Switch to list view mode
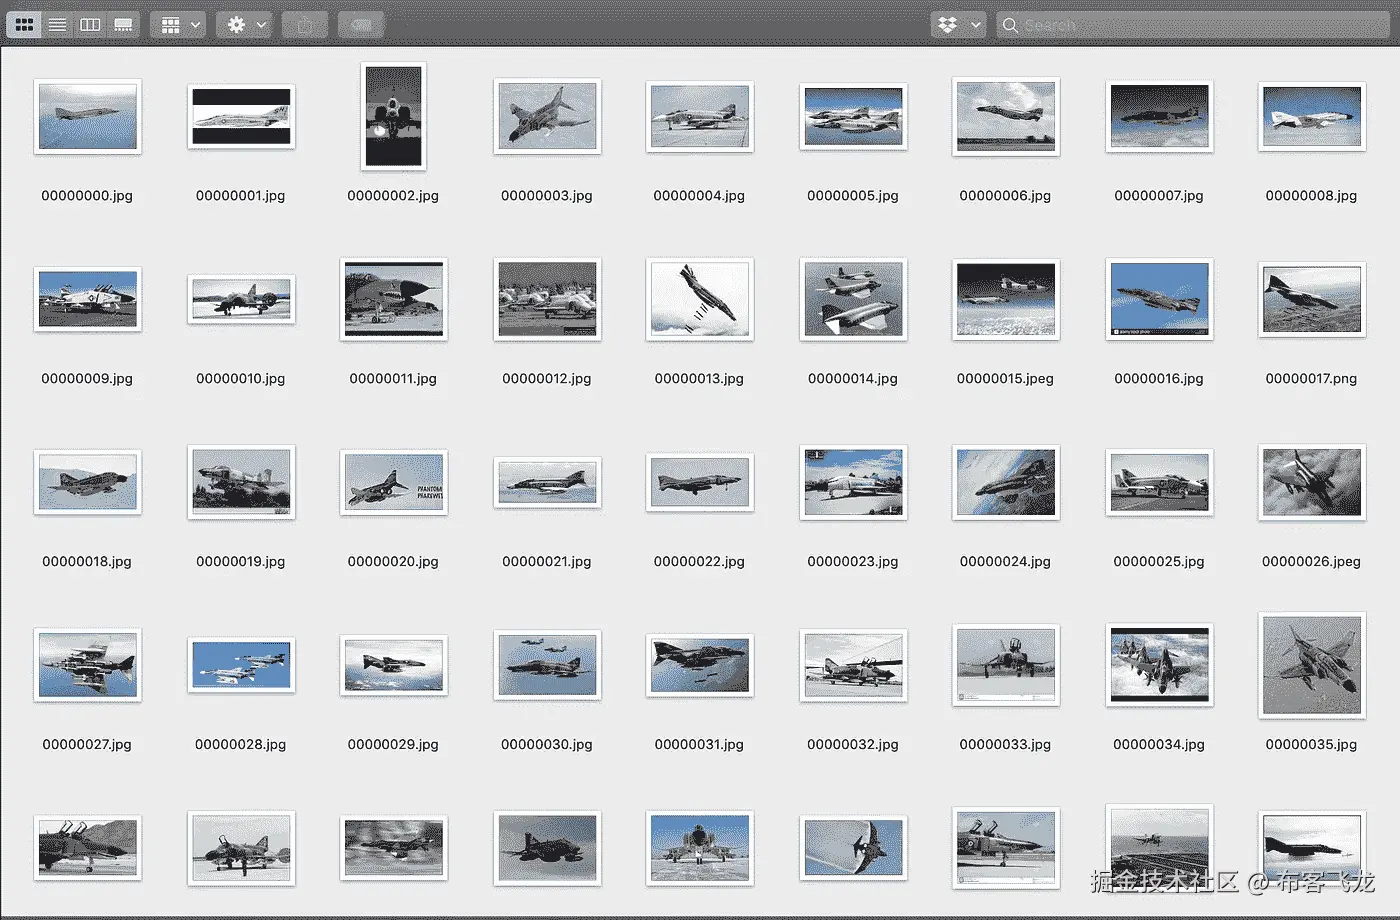This screenshot has width=1400, height=920. click(x=58, y=25)
